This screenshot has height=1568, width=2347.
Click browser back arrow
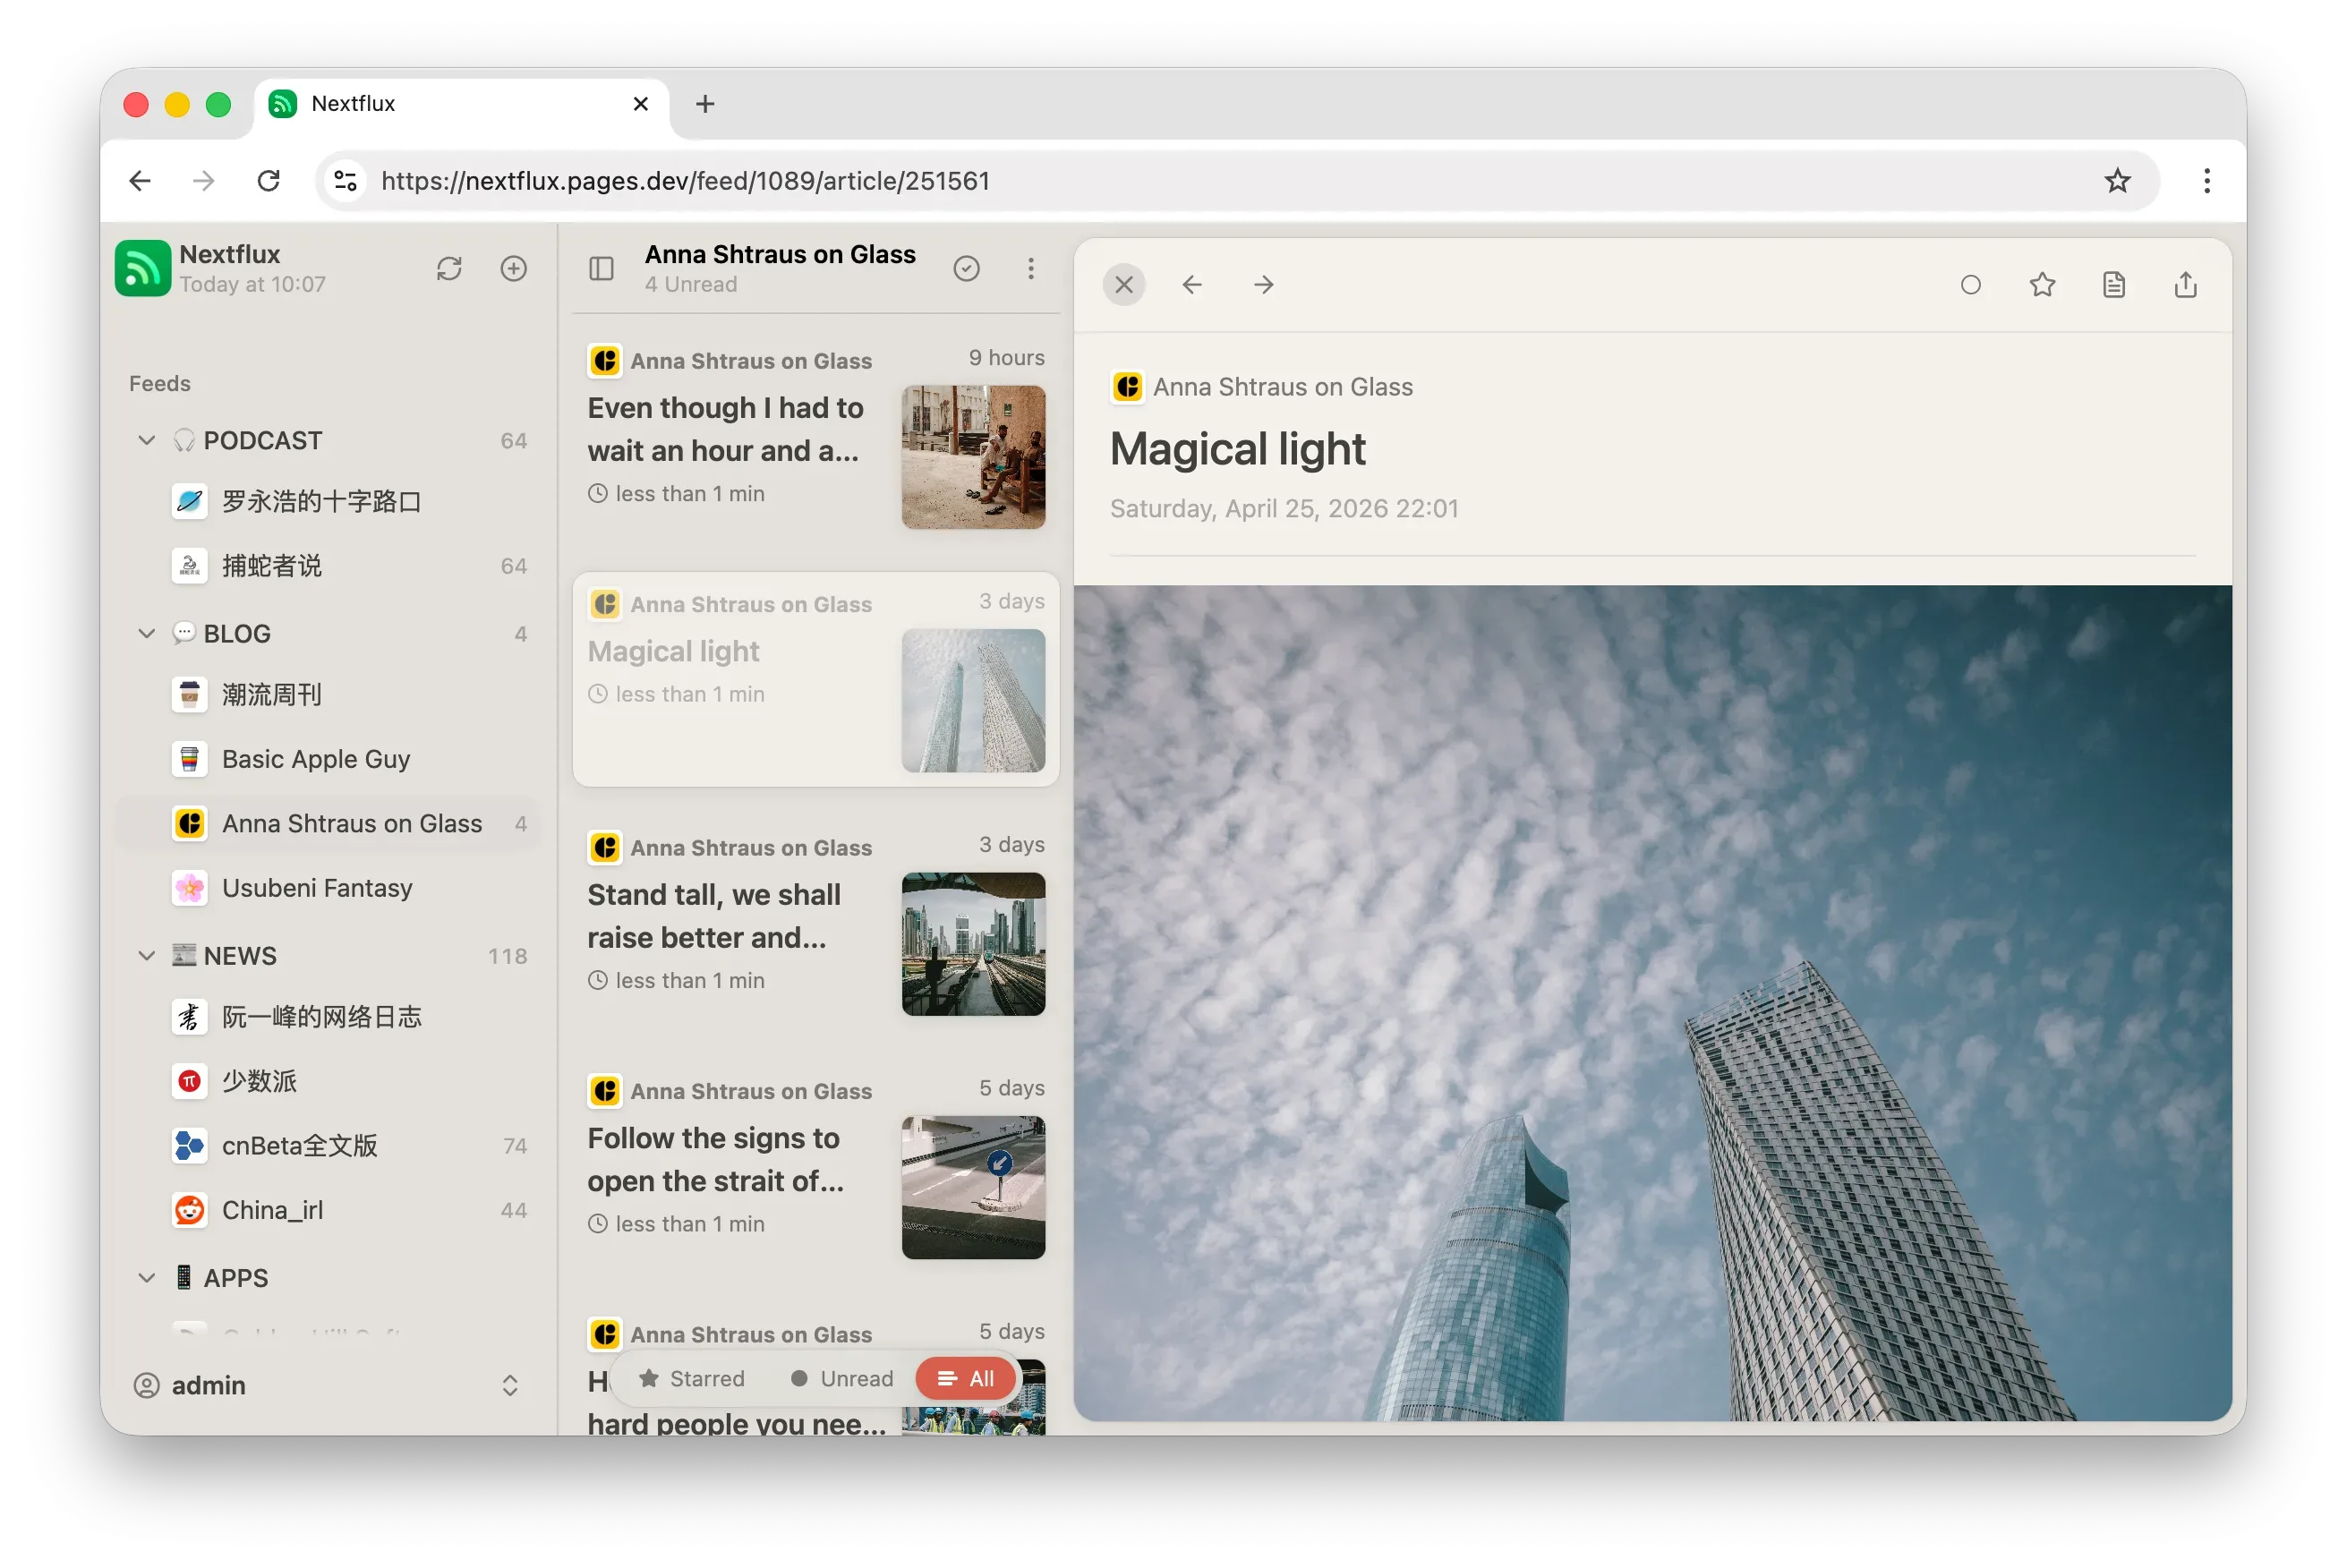click(140, 181)
